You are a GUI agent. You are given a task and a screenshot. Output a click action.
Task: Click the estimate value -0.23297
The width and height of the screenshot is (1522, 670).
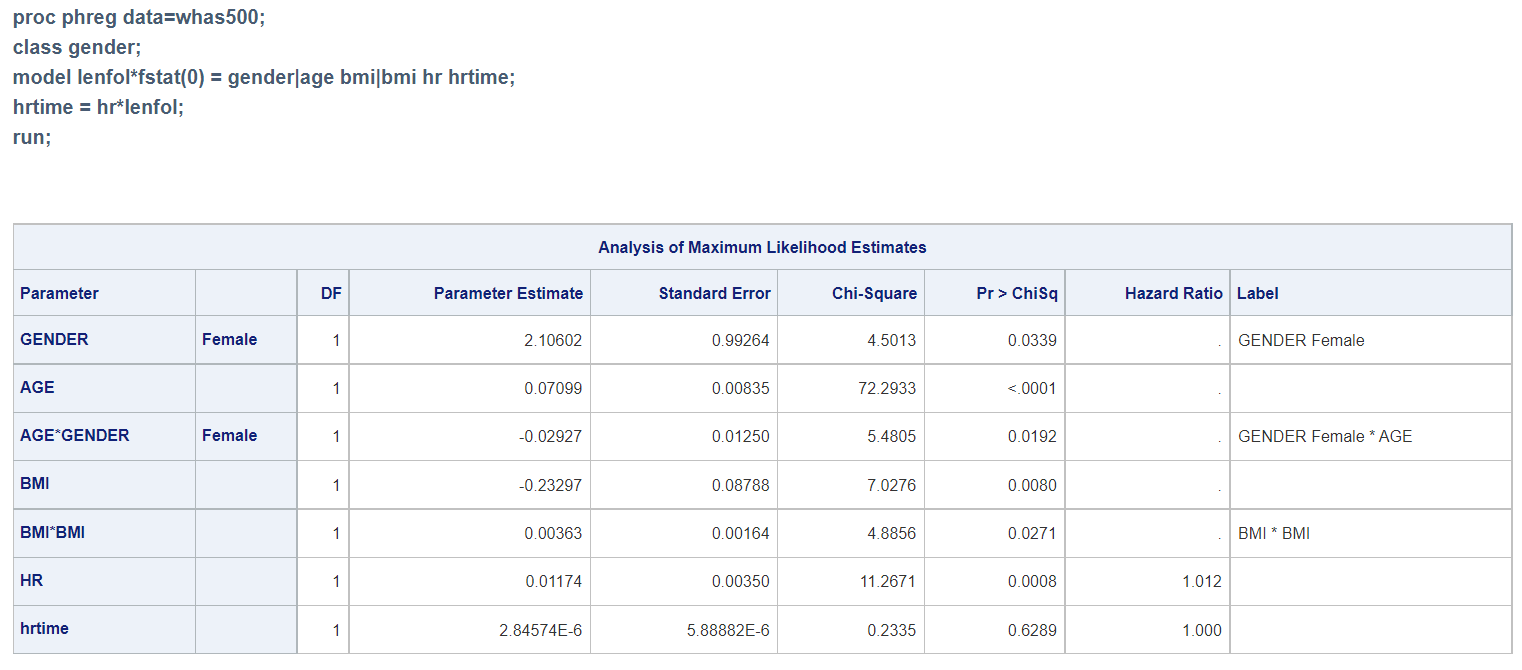[x=550, y=485]
